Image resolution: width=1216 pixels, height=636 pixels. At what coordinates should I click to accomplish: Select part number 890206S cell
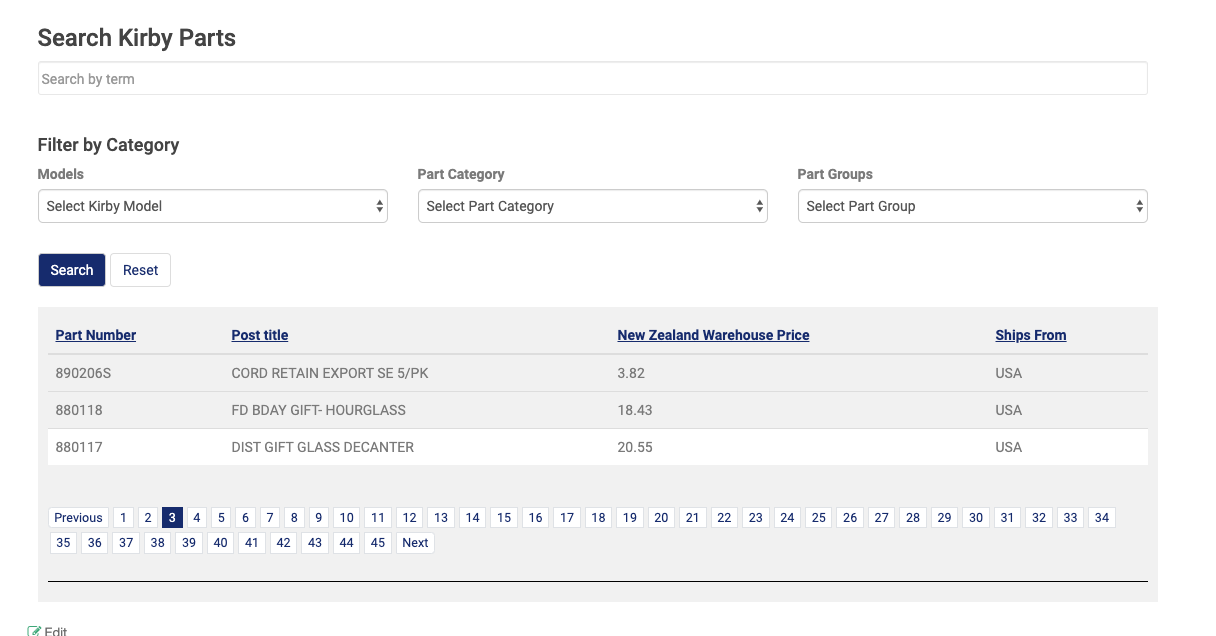[84, 373]
